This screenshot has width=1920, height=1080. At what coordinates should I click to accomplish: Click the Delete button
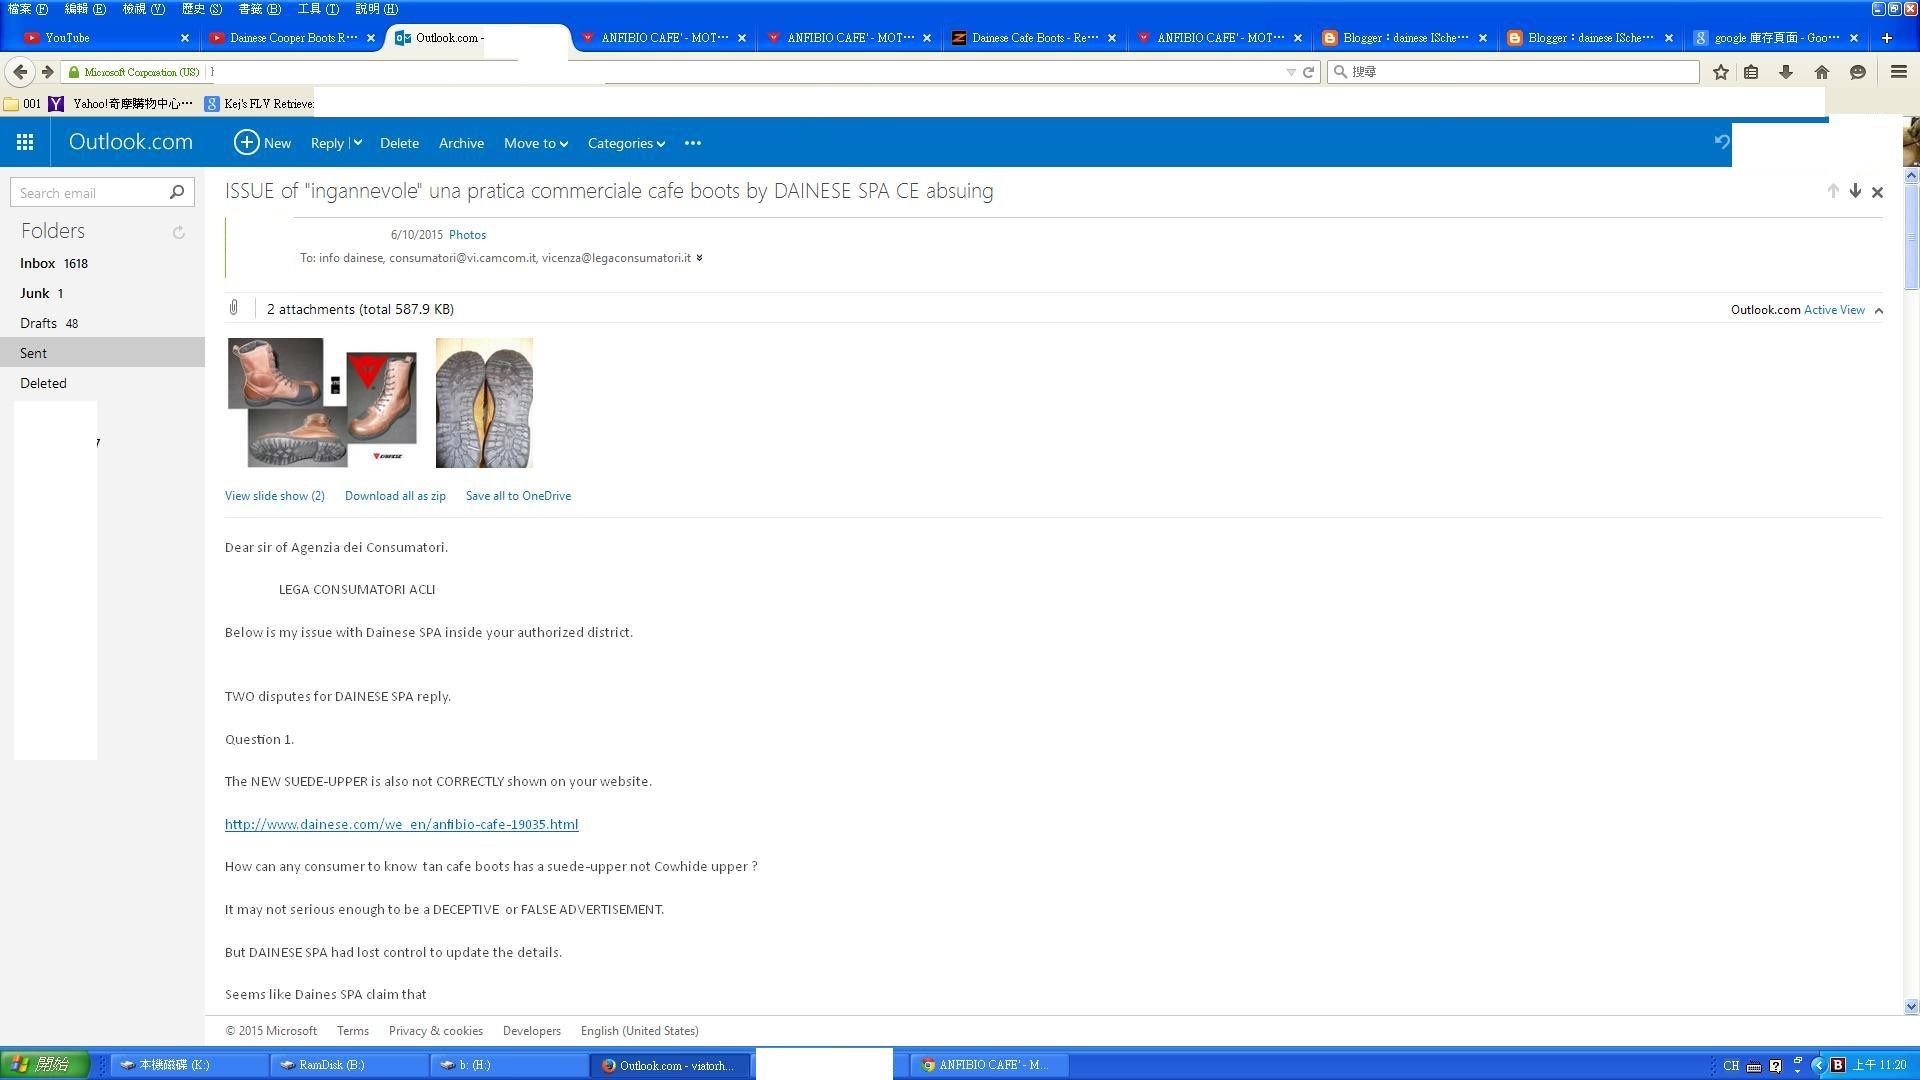[399, 143]
